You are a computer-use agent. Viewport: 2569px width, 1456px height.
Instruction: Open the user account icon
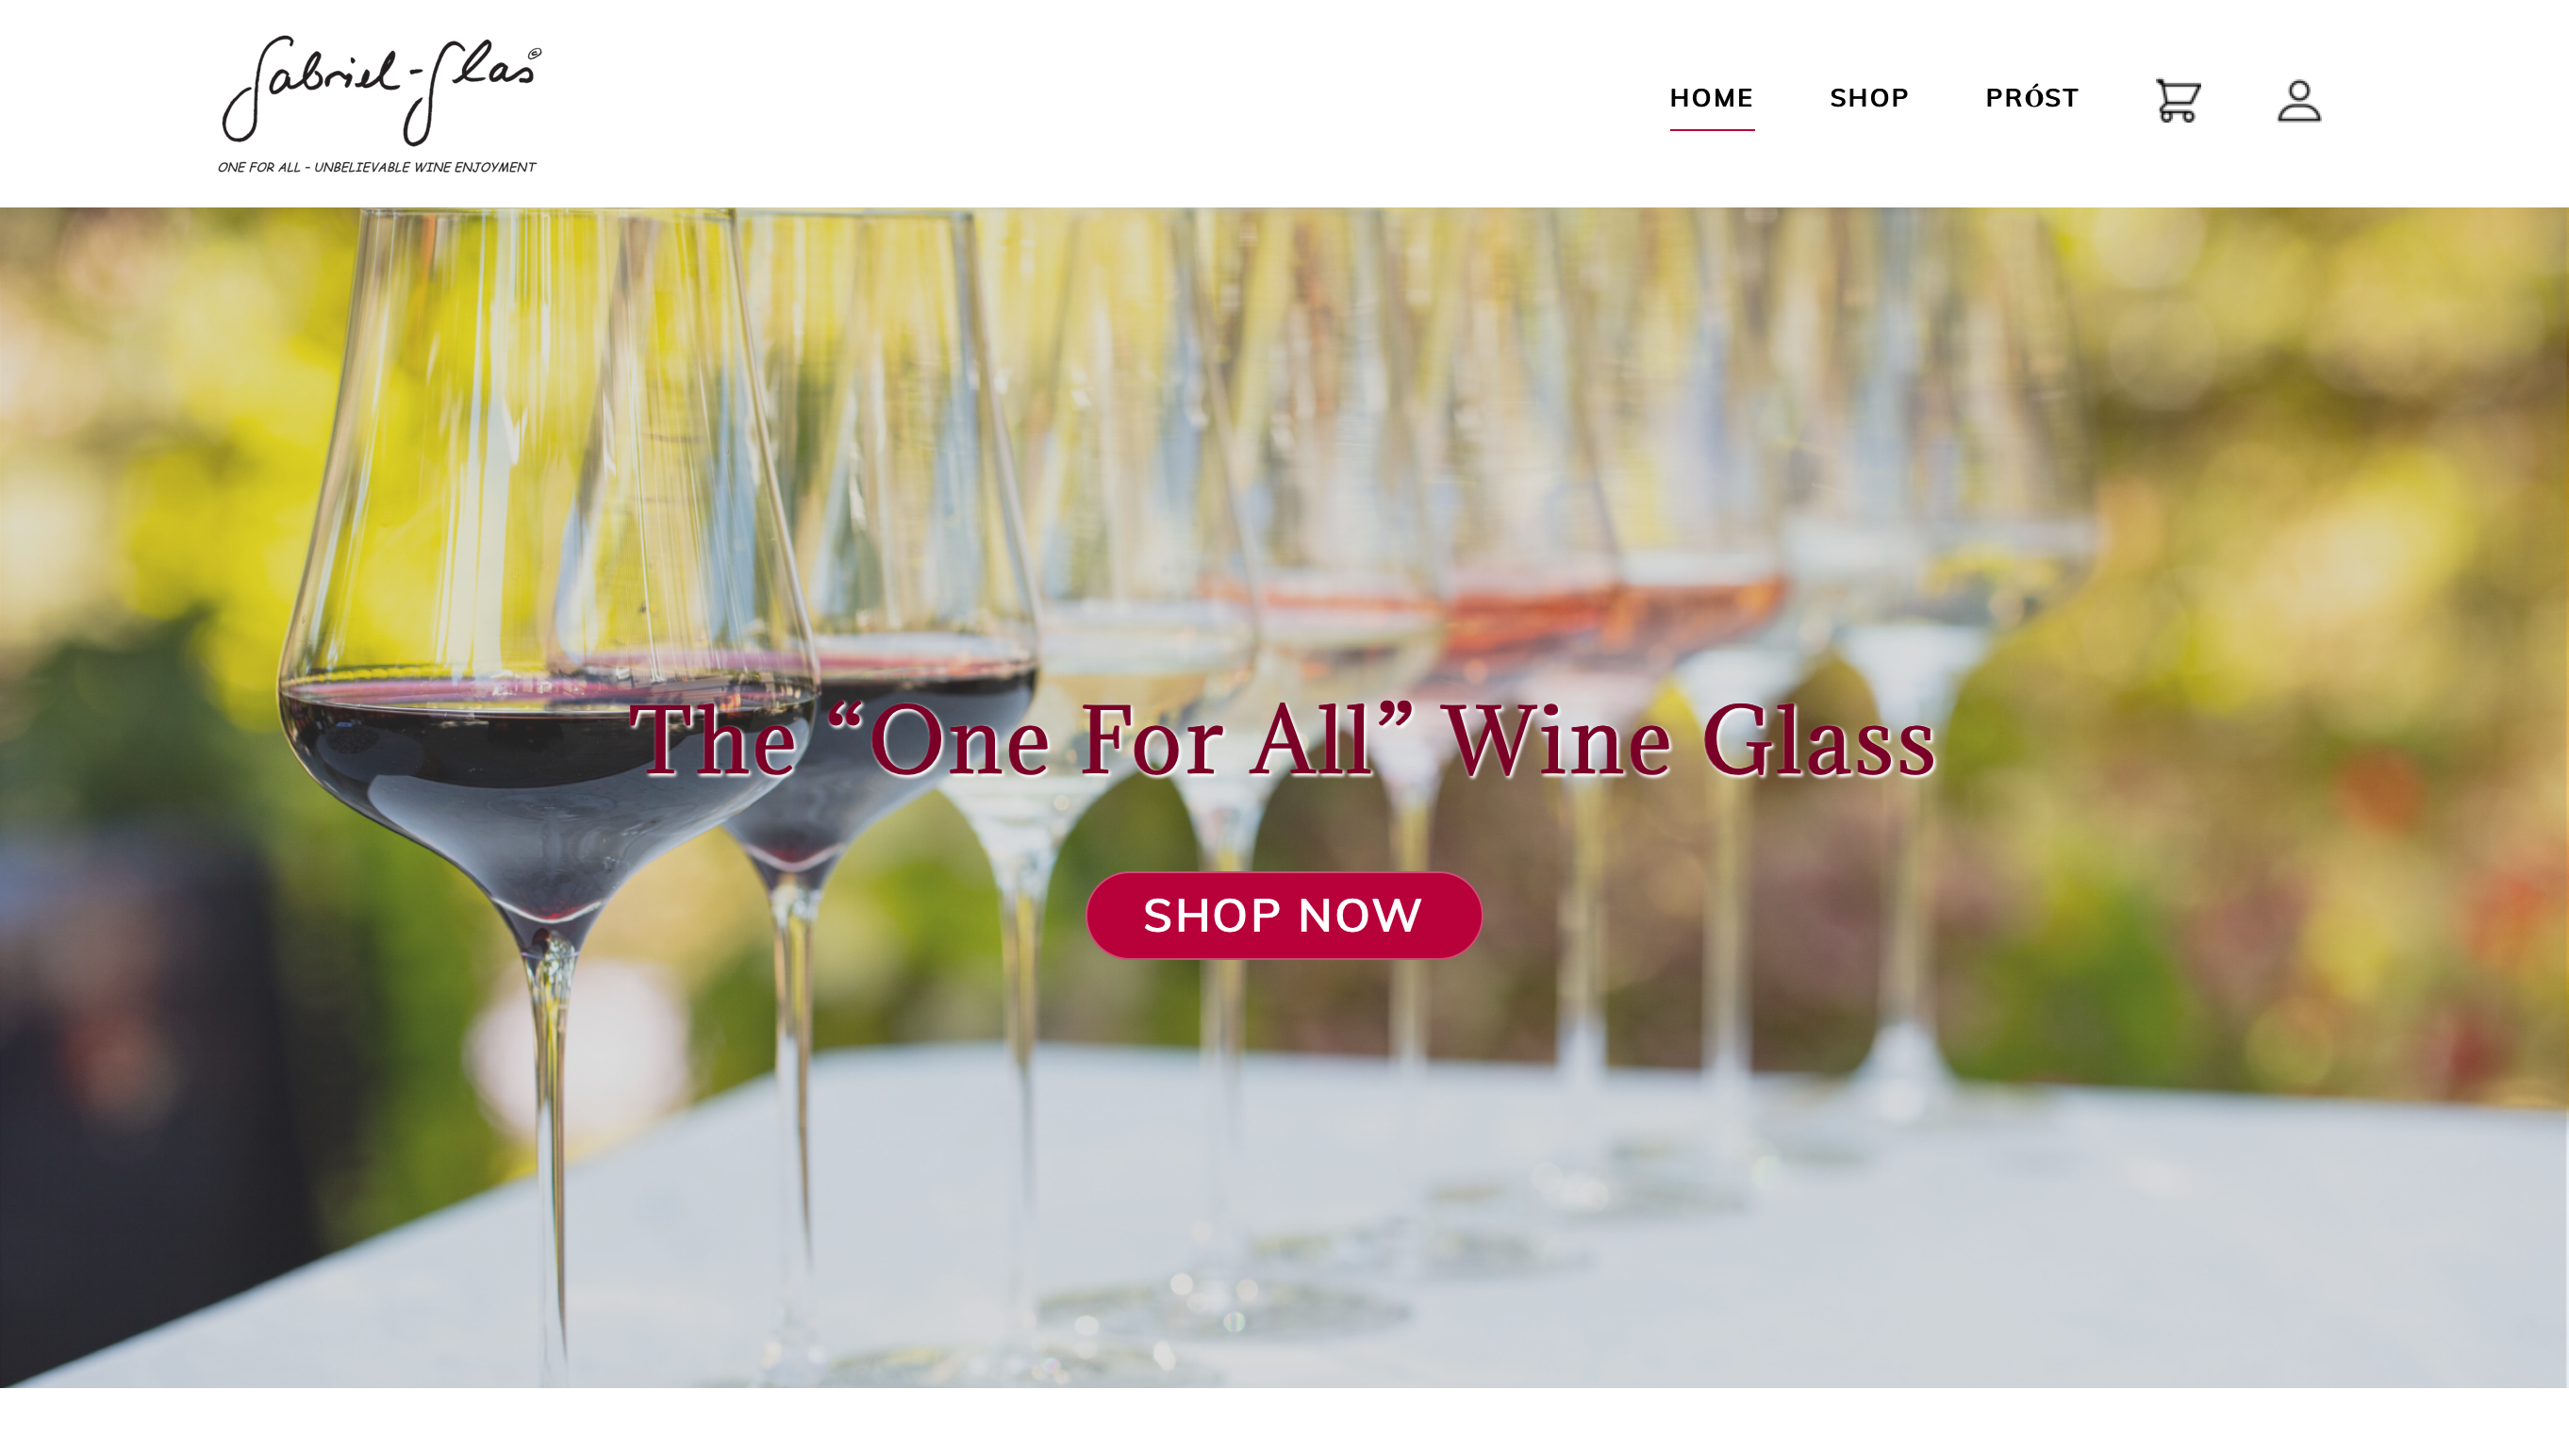coord(2298,100)
